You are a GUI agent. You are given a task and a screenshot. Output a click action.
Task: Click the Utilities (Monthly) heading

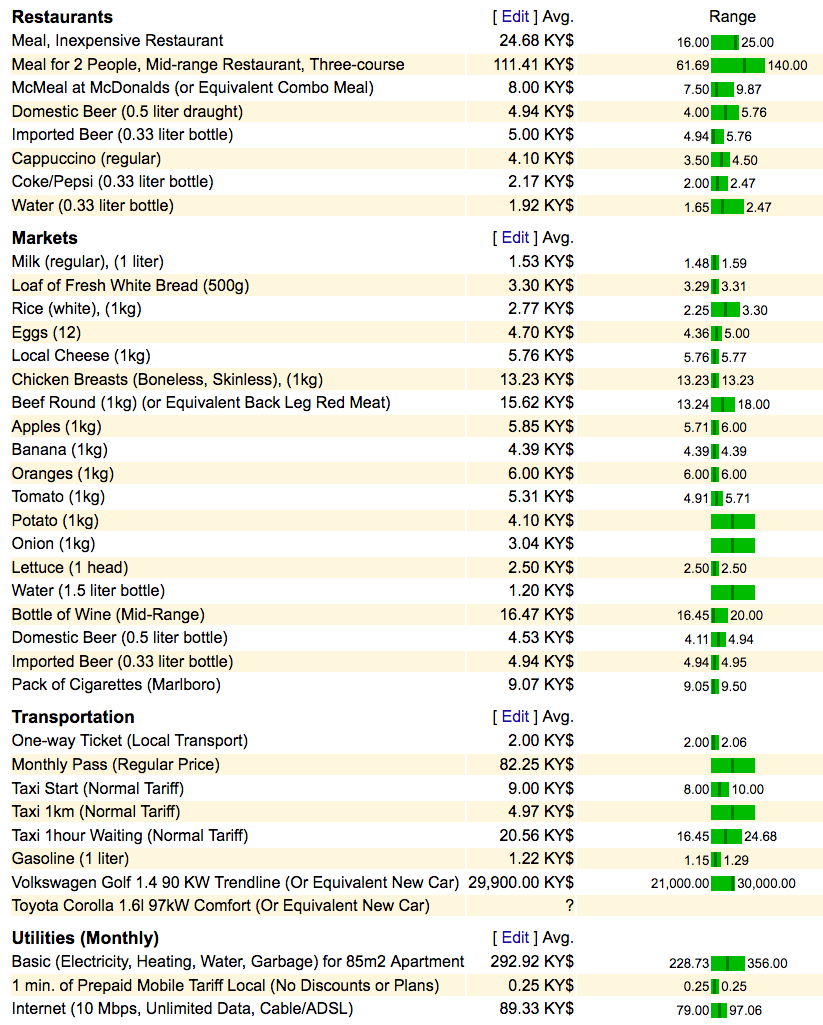(x=85, y=938)
